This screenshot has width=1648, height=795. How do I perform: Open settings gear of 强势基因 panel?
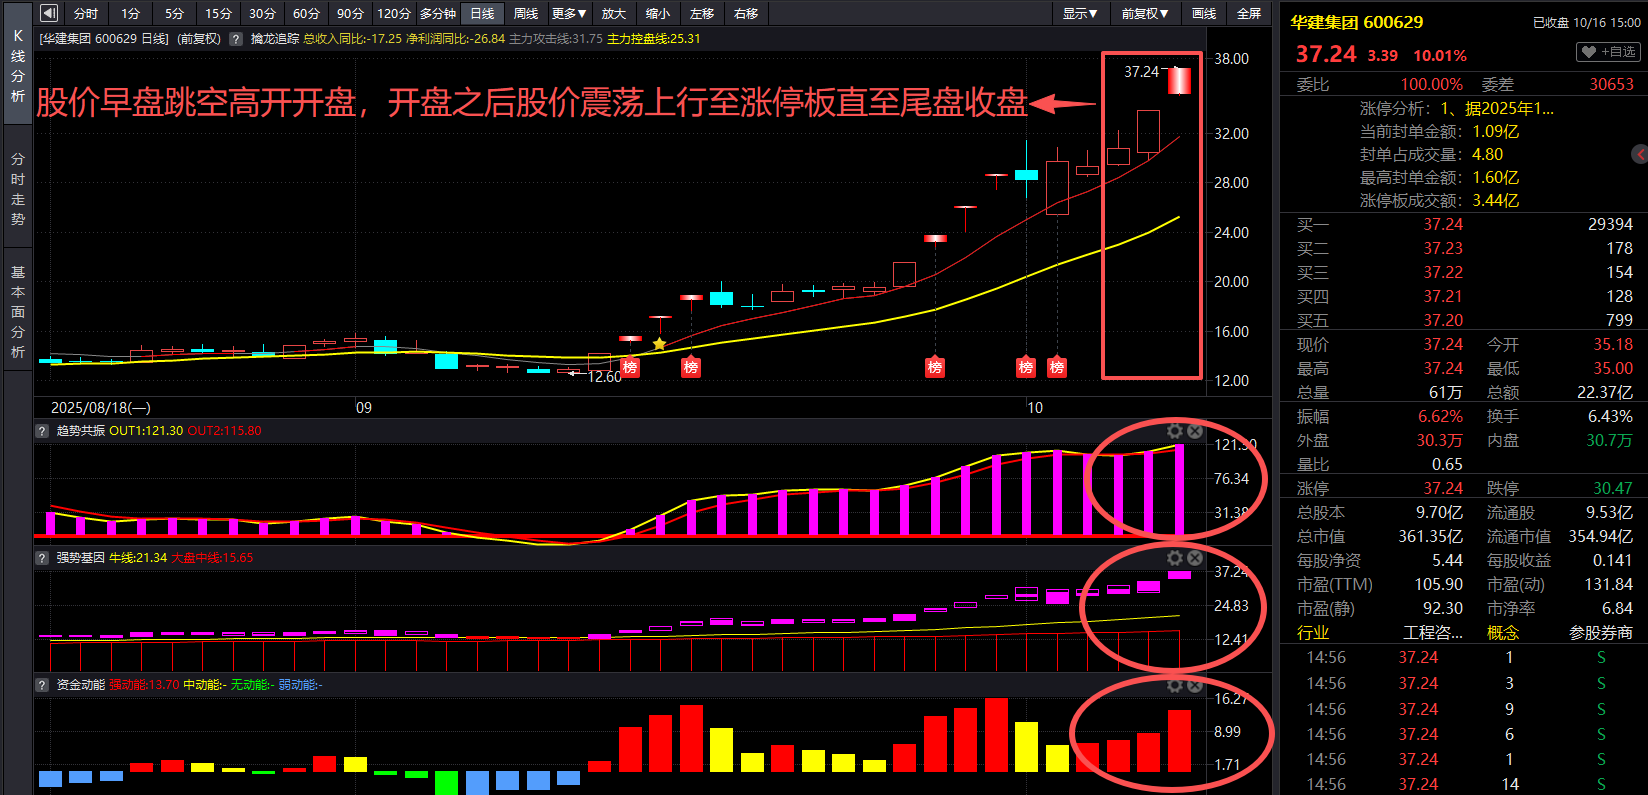pyautogui.click(x=1175, y=558)
